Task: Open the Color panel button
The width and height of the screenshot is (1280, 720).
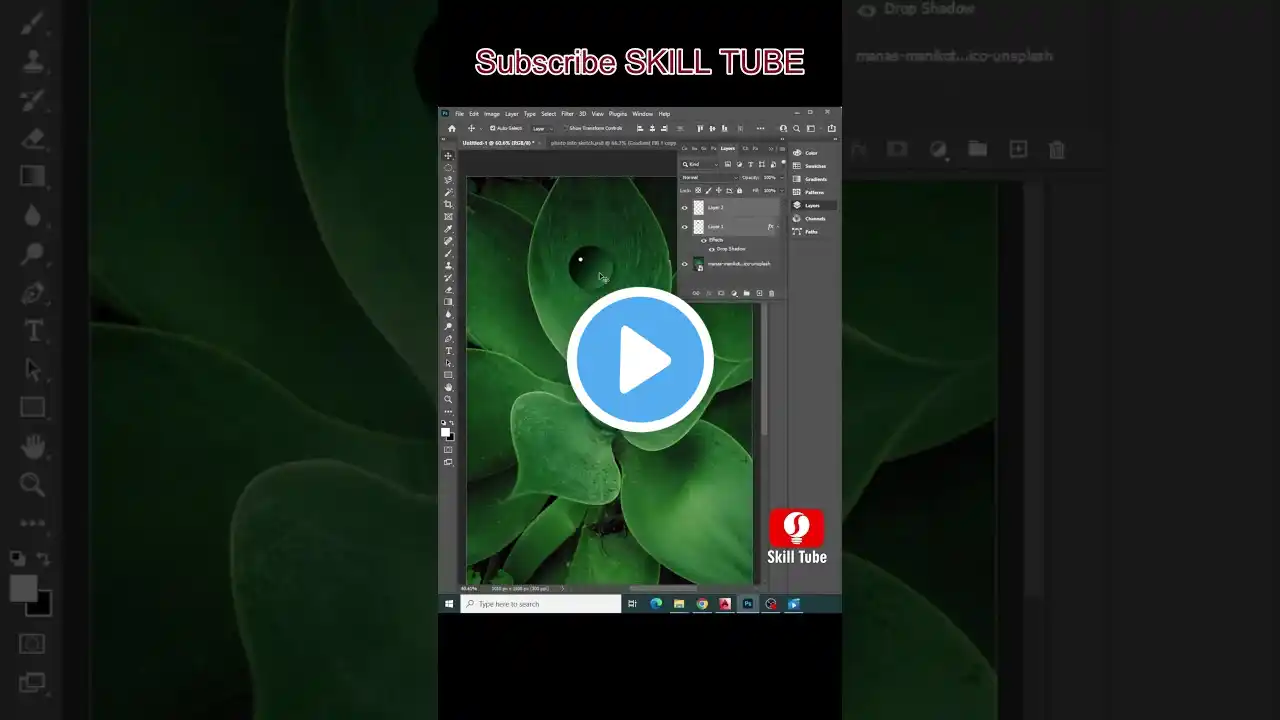Action: 813,153
